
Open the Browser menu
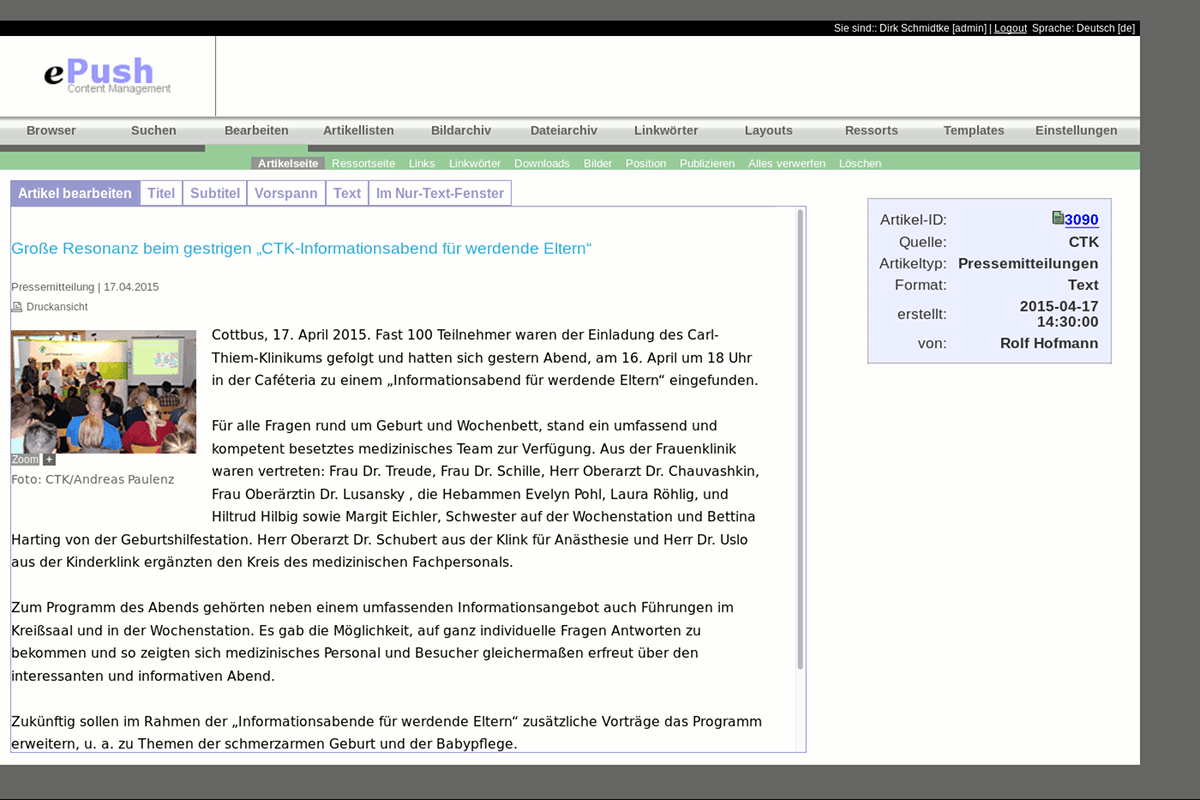coord(51,131)
